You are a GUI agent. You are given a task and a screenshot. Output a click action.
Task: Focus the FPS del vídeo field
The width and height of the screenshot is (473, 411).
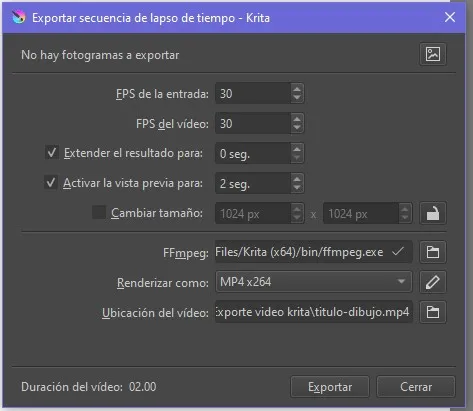click(x=253, y=123)
